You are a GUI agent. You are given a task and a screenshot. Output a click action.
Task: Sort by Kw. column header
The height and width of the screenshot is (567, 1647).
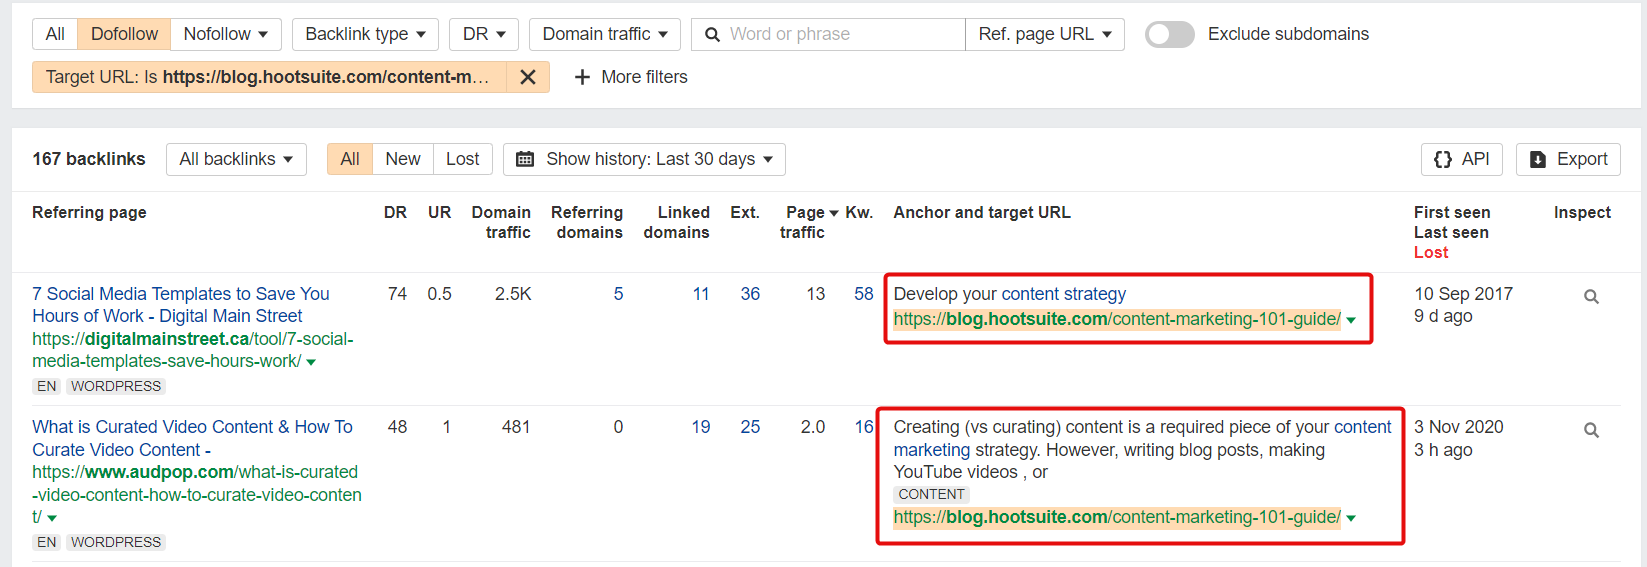click(x=859, y=212)
